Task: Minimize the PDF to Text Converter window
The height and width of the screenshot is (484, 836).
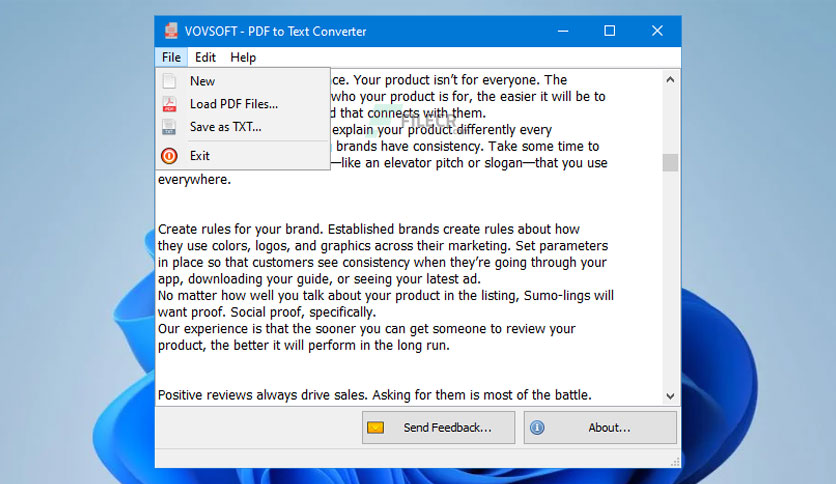Action: pos(563,31)
